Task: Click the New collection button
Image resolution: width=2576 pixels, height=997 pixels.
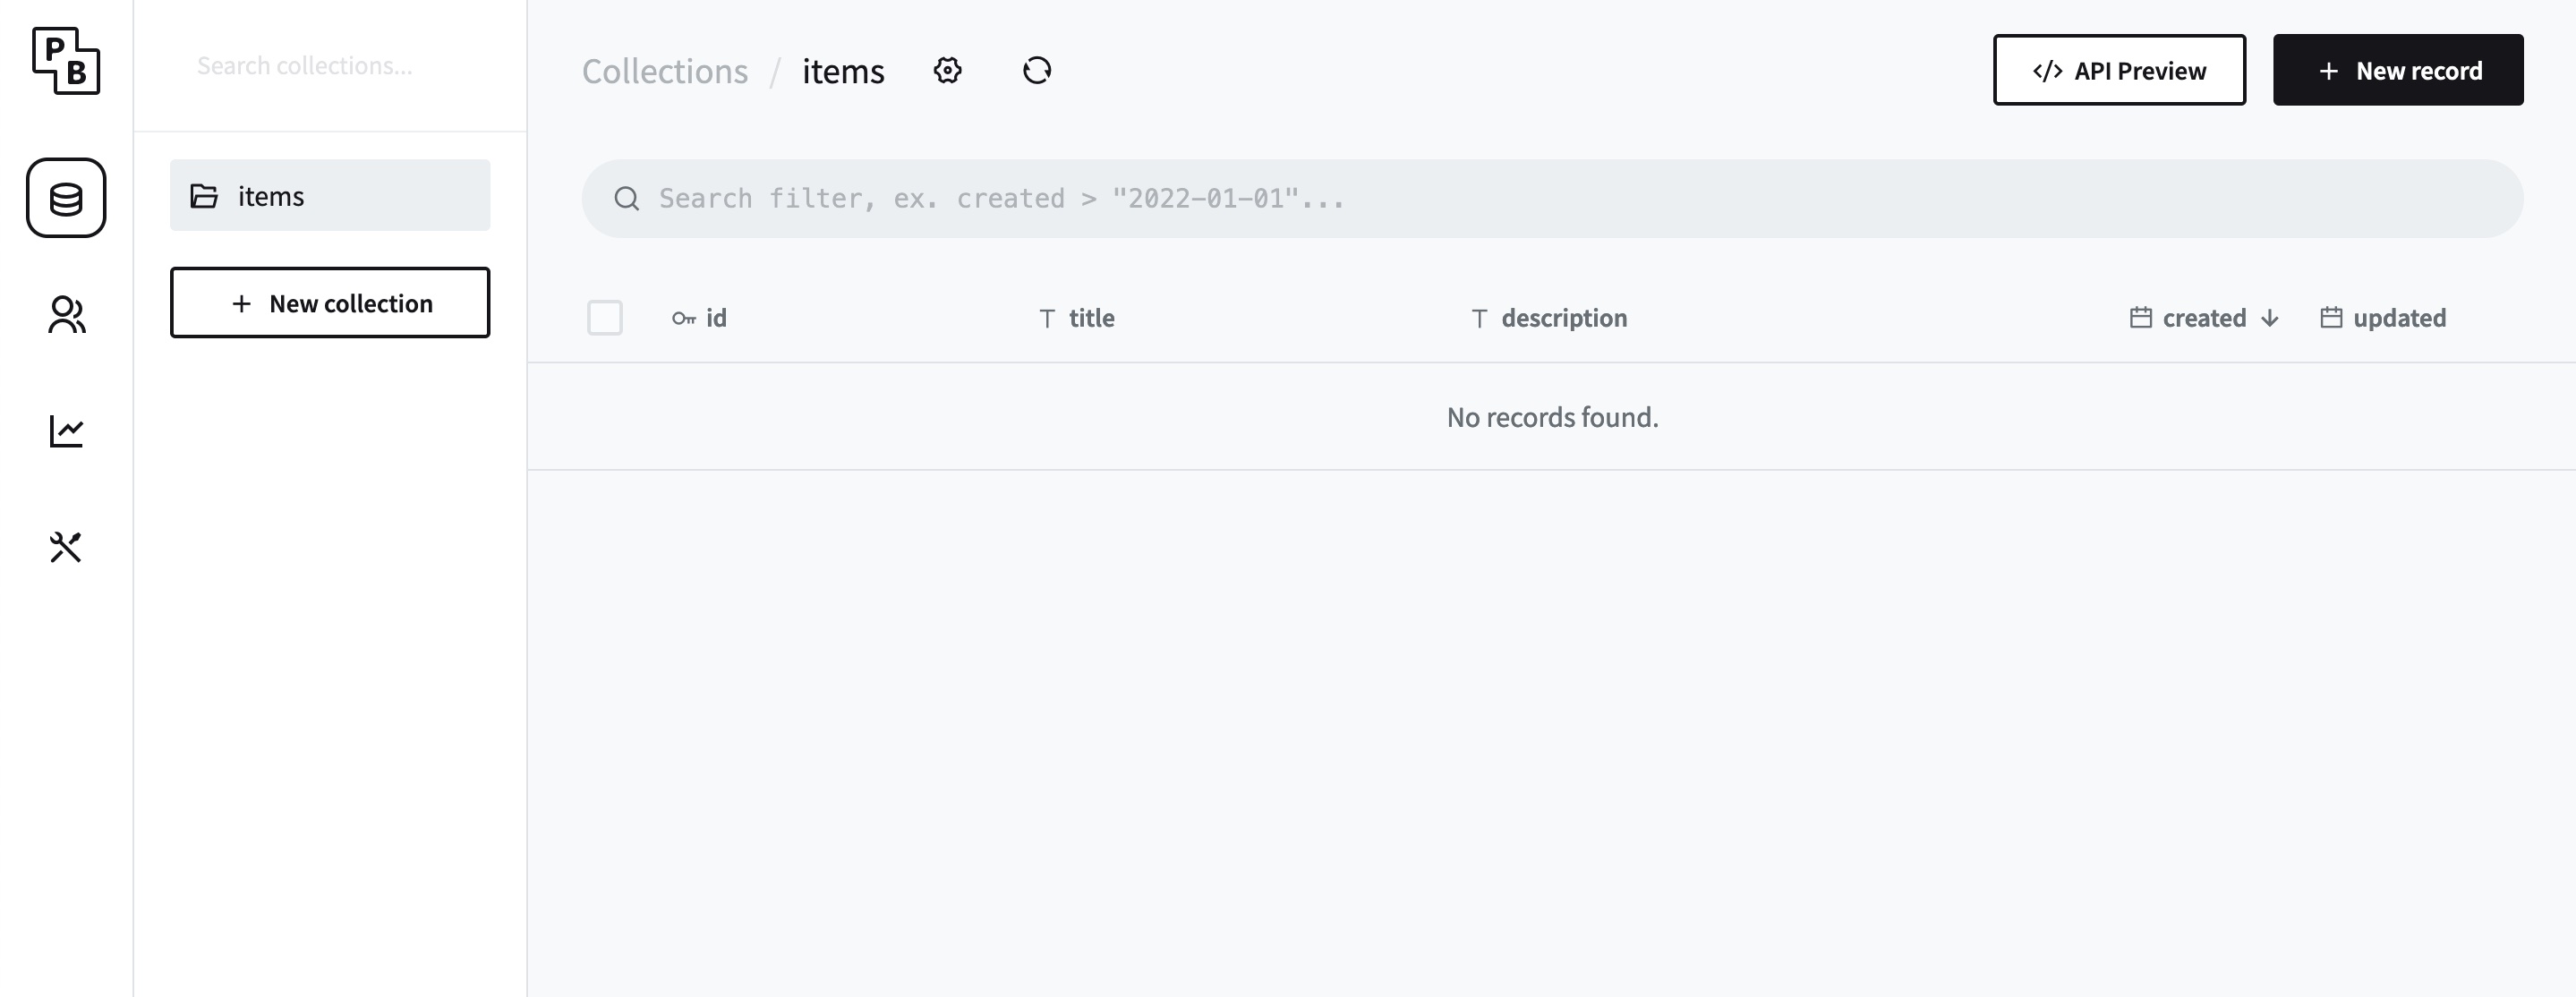Action: point(329,303)
